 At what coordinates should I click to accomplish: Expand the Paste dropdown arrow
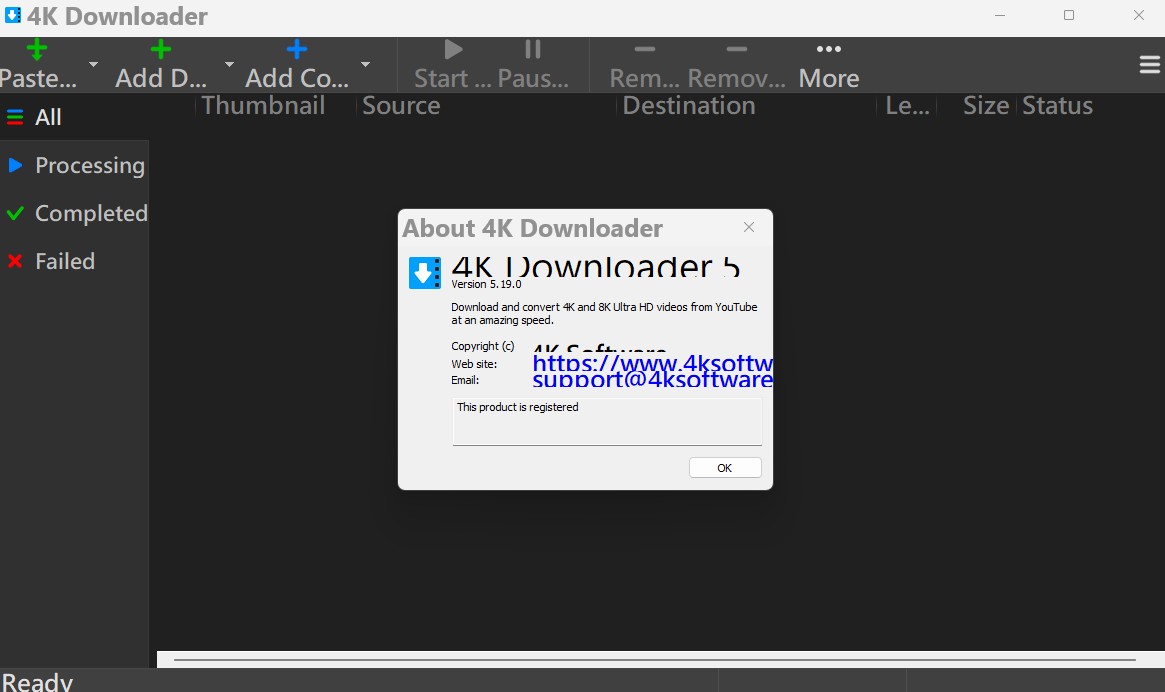click(x=93, y=65)
